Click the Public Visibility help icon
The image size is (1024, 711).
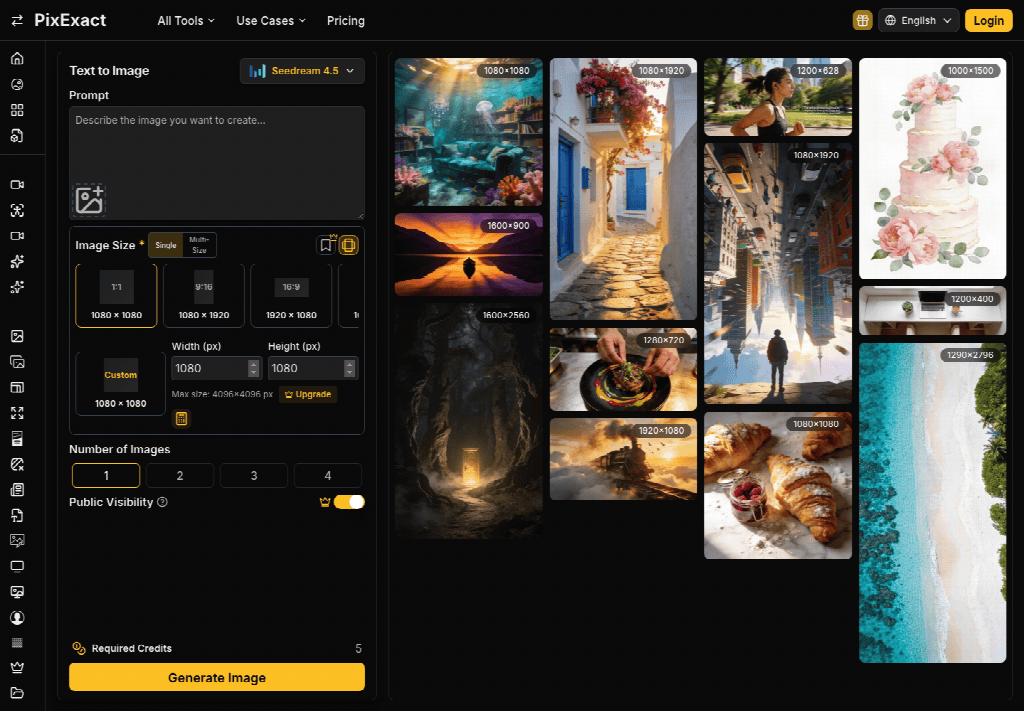click(163, 502)
